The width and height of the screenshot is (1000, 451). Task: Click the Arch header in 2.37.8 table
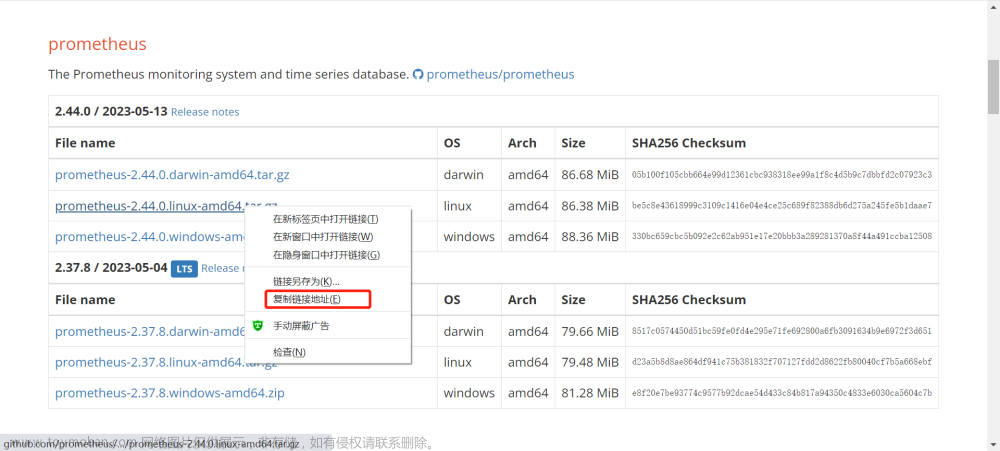[522, 300]
